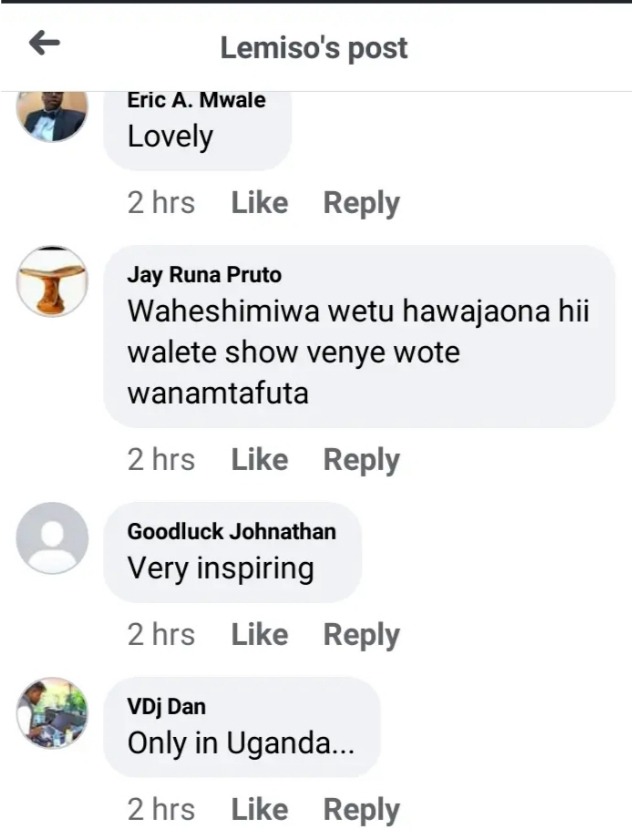Open Eric A. Mwale's name link
Image resolution: width=632 pixels, height=835 pixels.
click(x=196, y=100)
